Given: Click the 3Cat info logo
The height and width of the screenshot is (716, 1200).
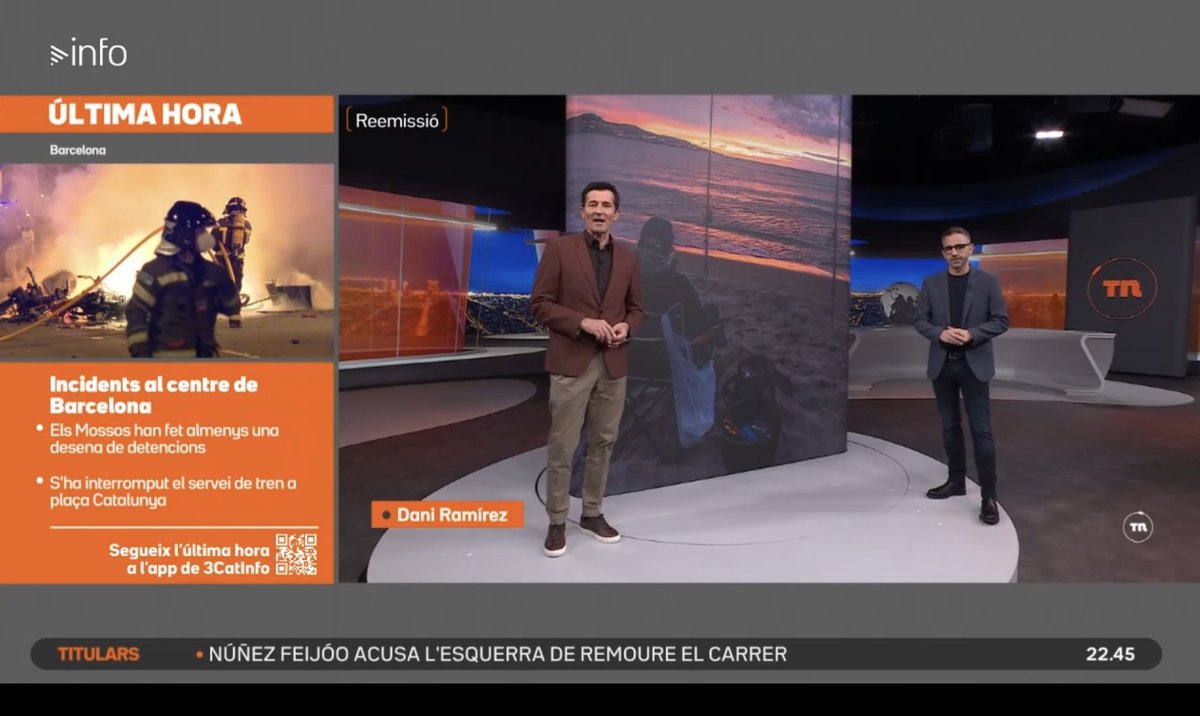Looking at the screenshot, I should (88, 53).
